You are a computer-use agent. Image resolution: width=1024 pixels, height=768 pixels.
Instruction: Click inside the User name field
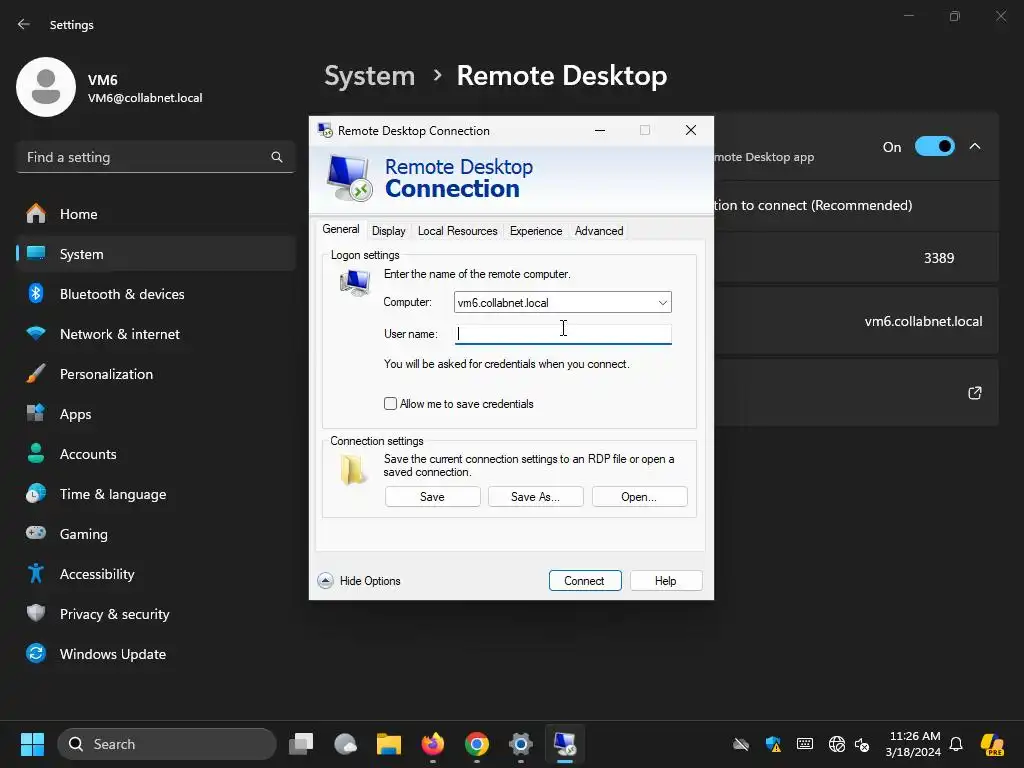click(563, 334)
